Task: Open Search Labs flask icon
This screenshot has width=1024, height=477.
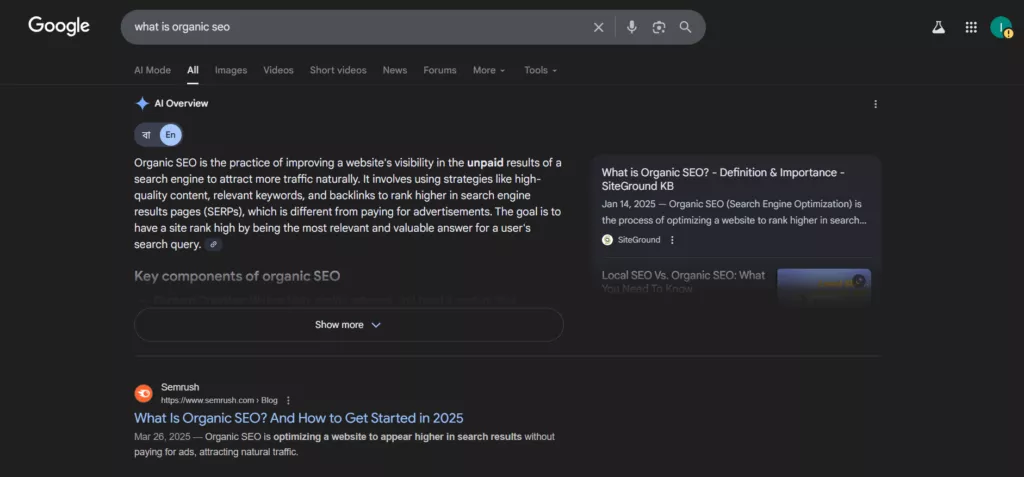Action: 938,27
